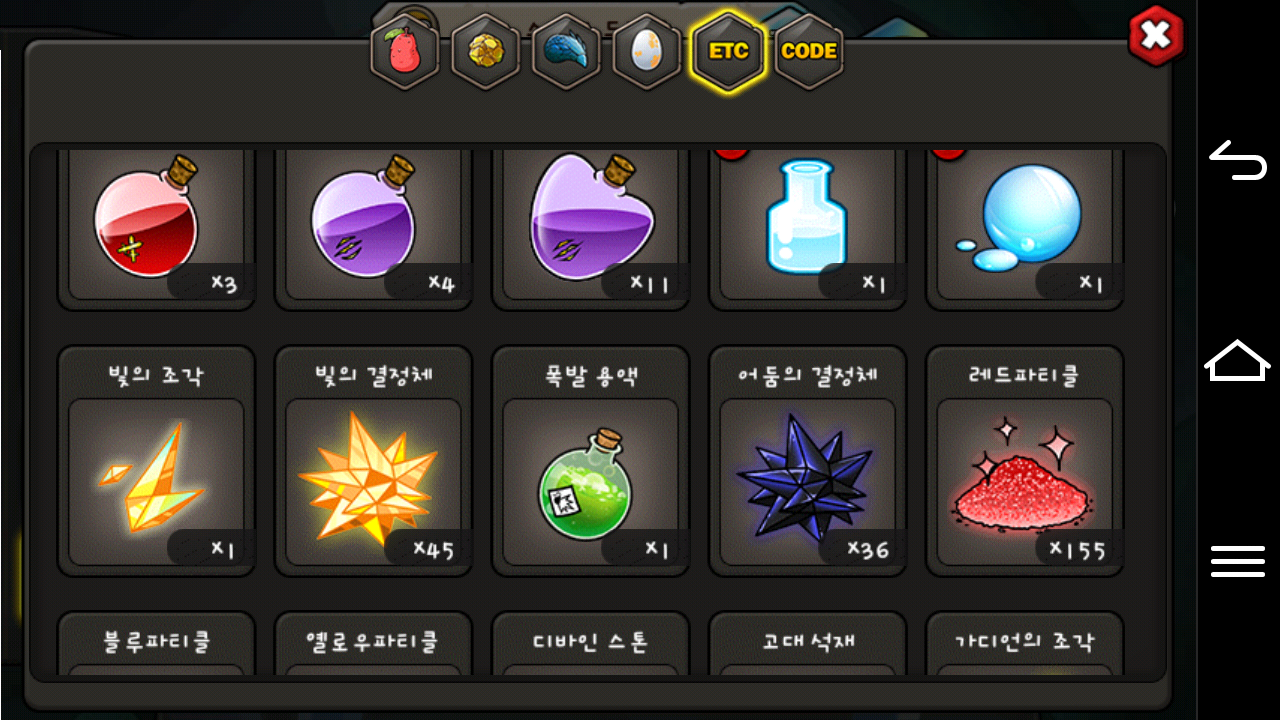
Task: Switch to the gold nugget tab
Action: pyautogui.click(x=486, y=52)
